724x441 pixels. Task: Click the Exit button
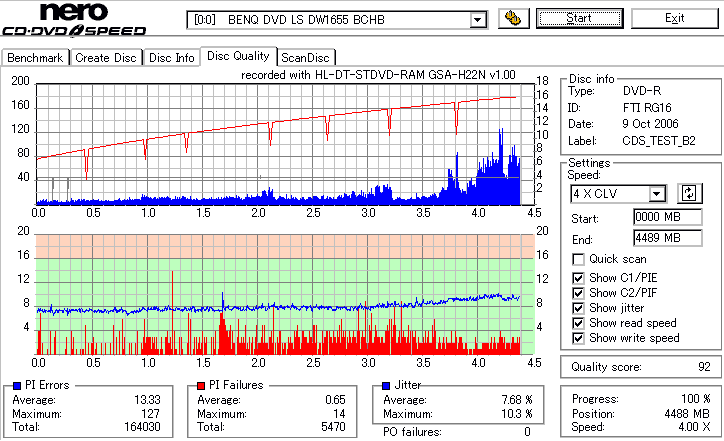coord(675,18)
